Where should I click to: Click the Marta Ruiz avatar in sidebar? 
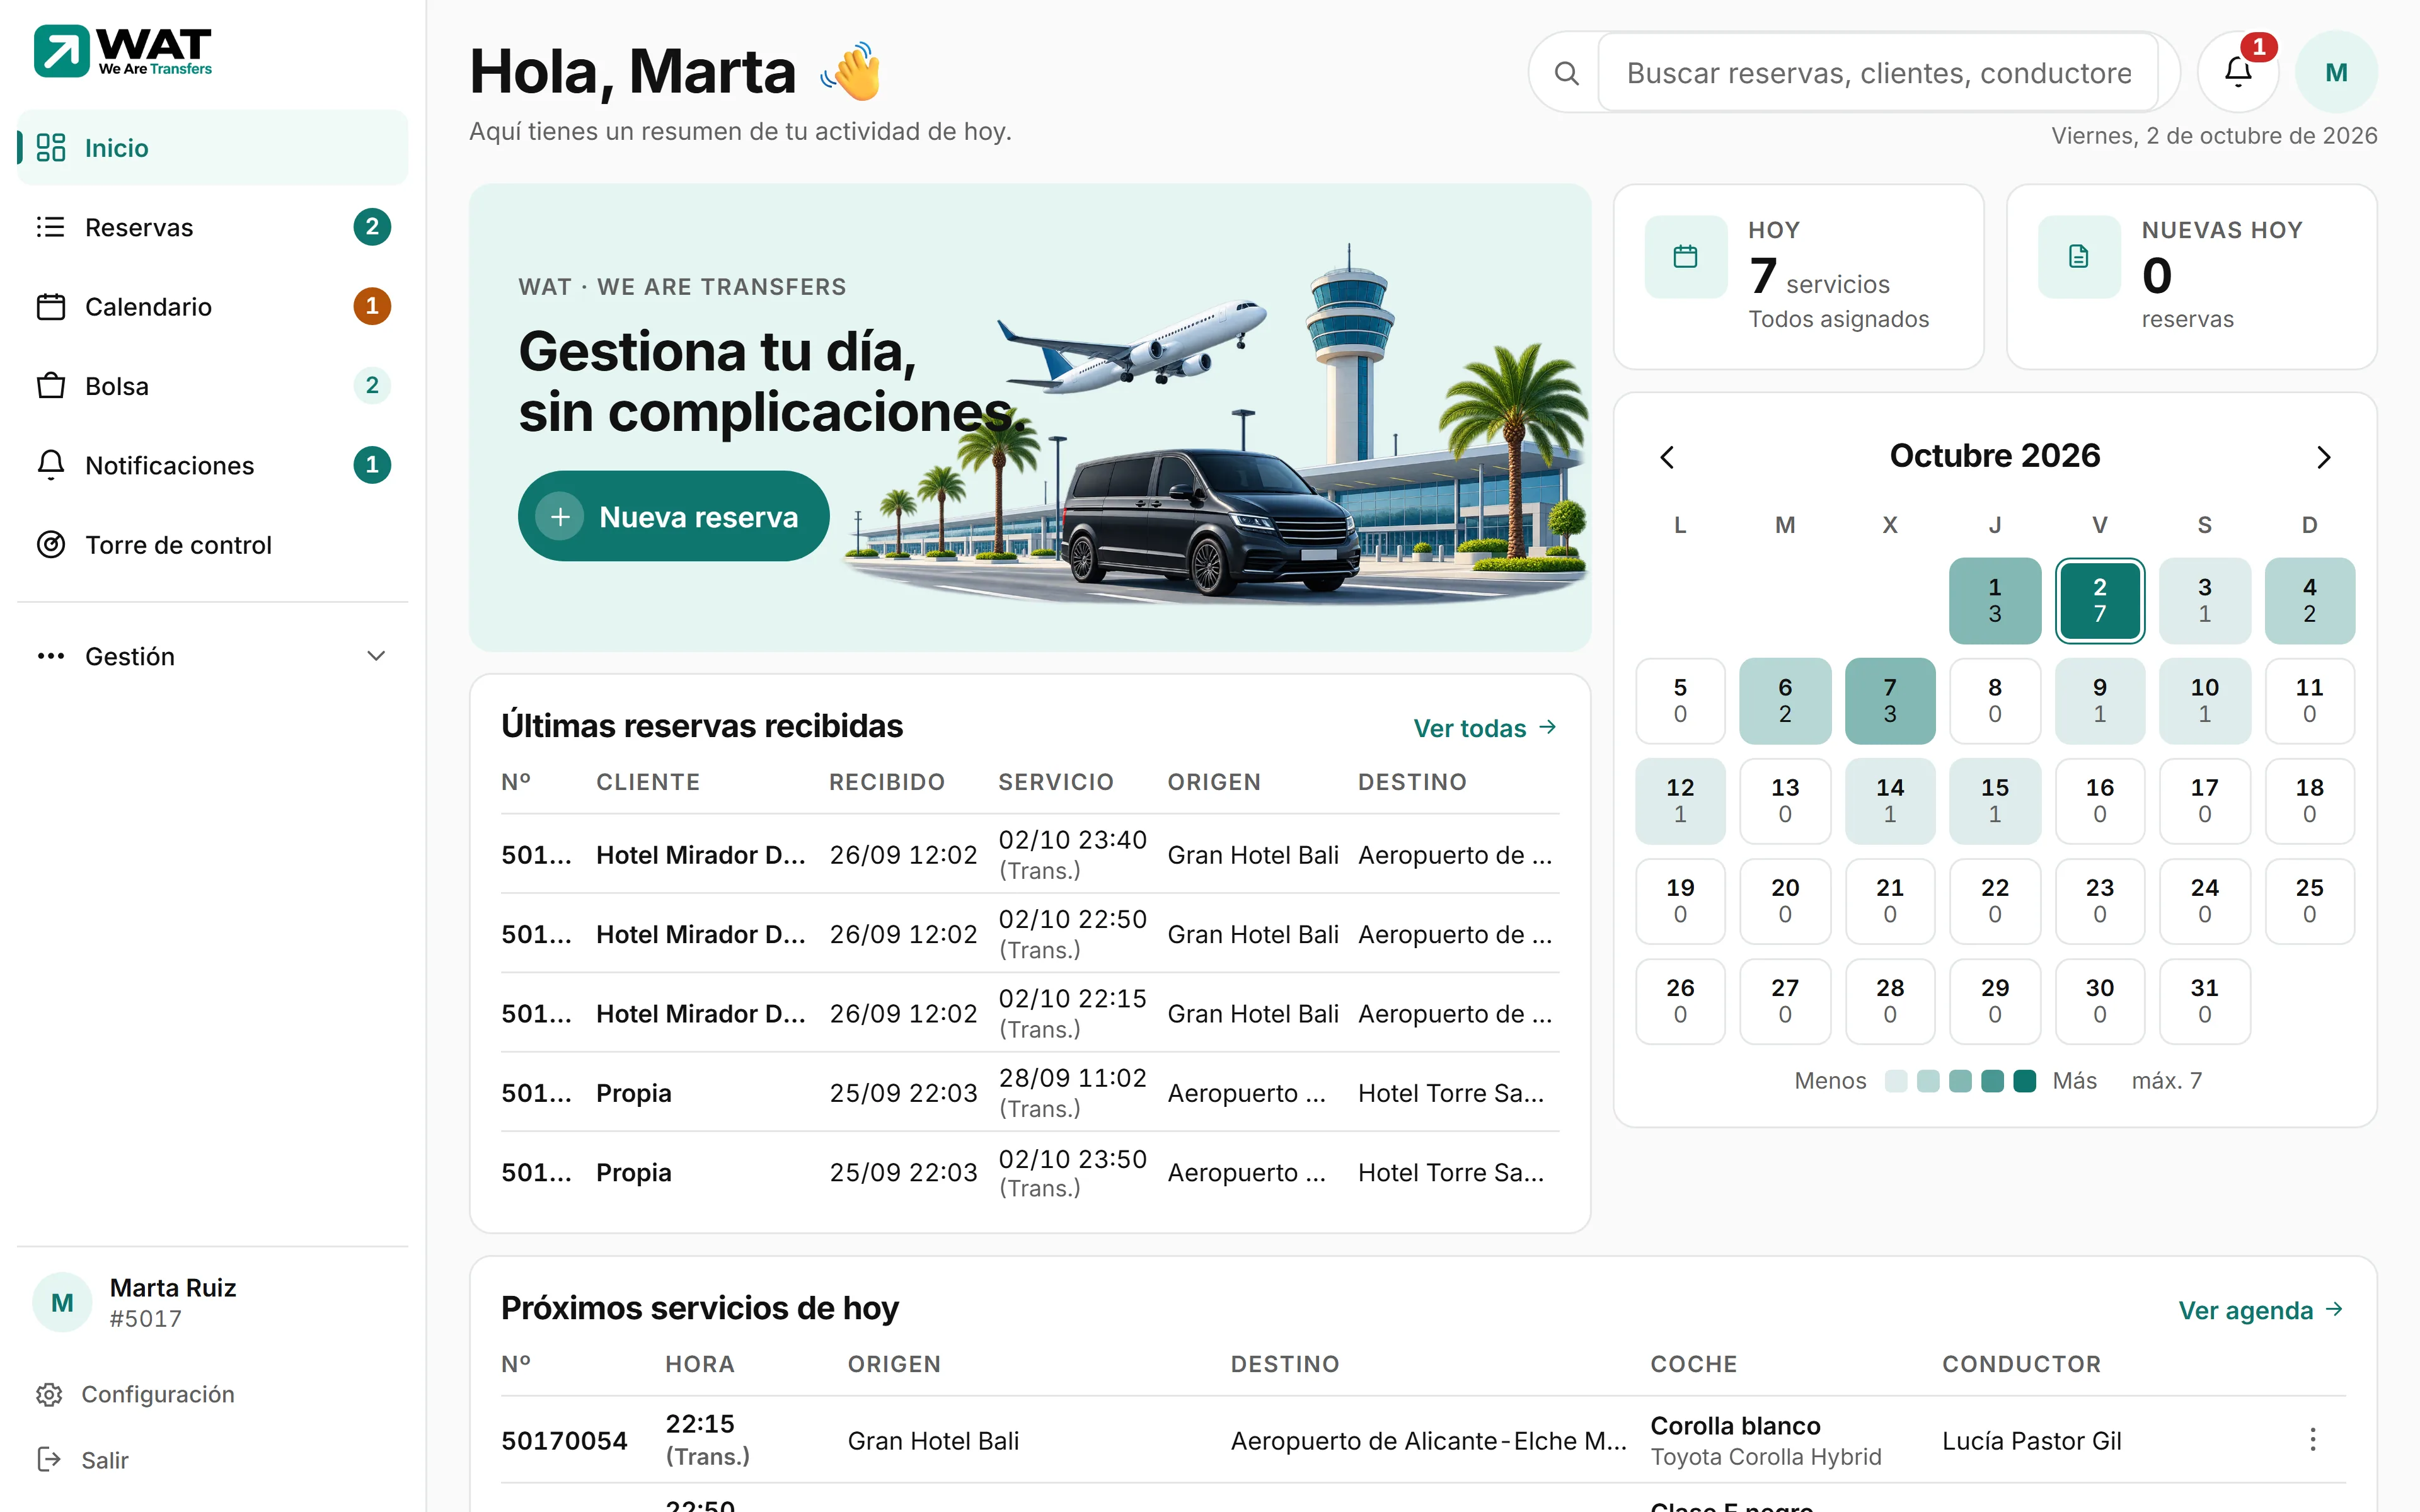[62, 1302]
